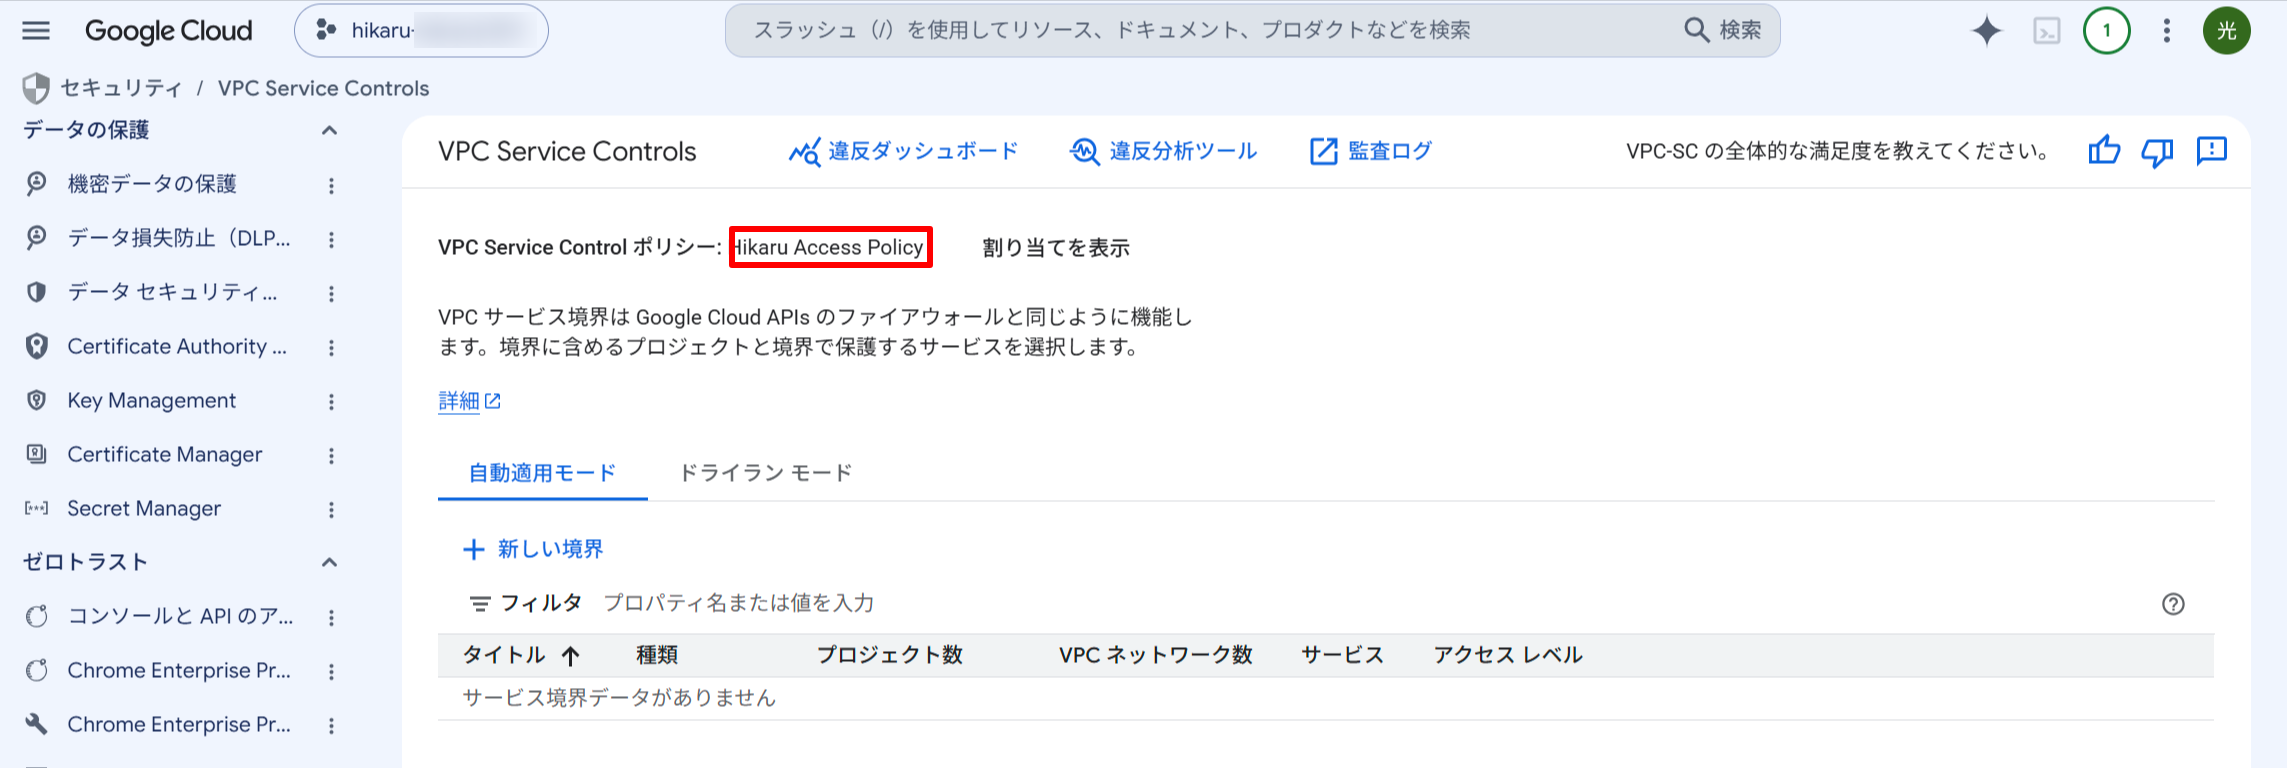Image resolution: width=2287 pixels, height=768 pixels.
Task: Open 違反分析ツール link
Action: click(x=1164, y=151)
